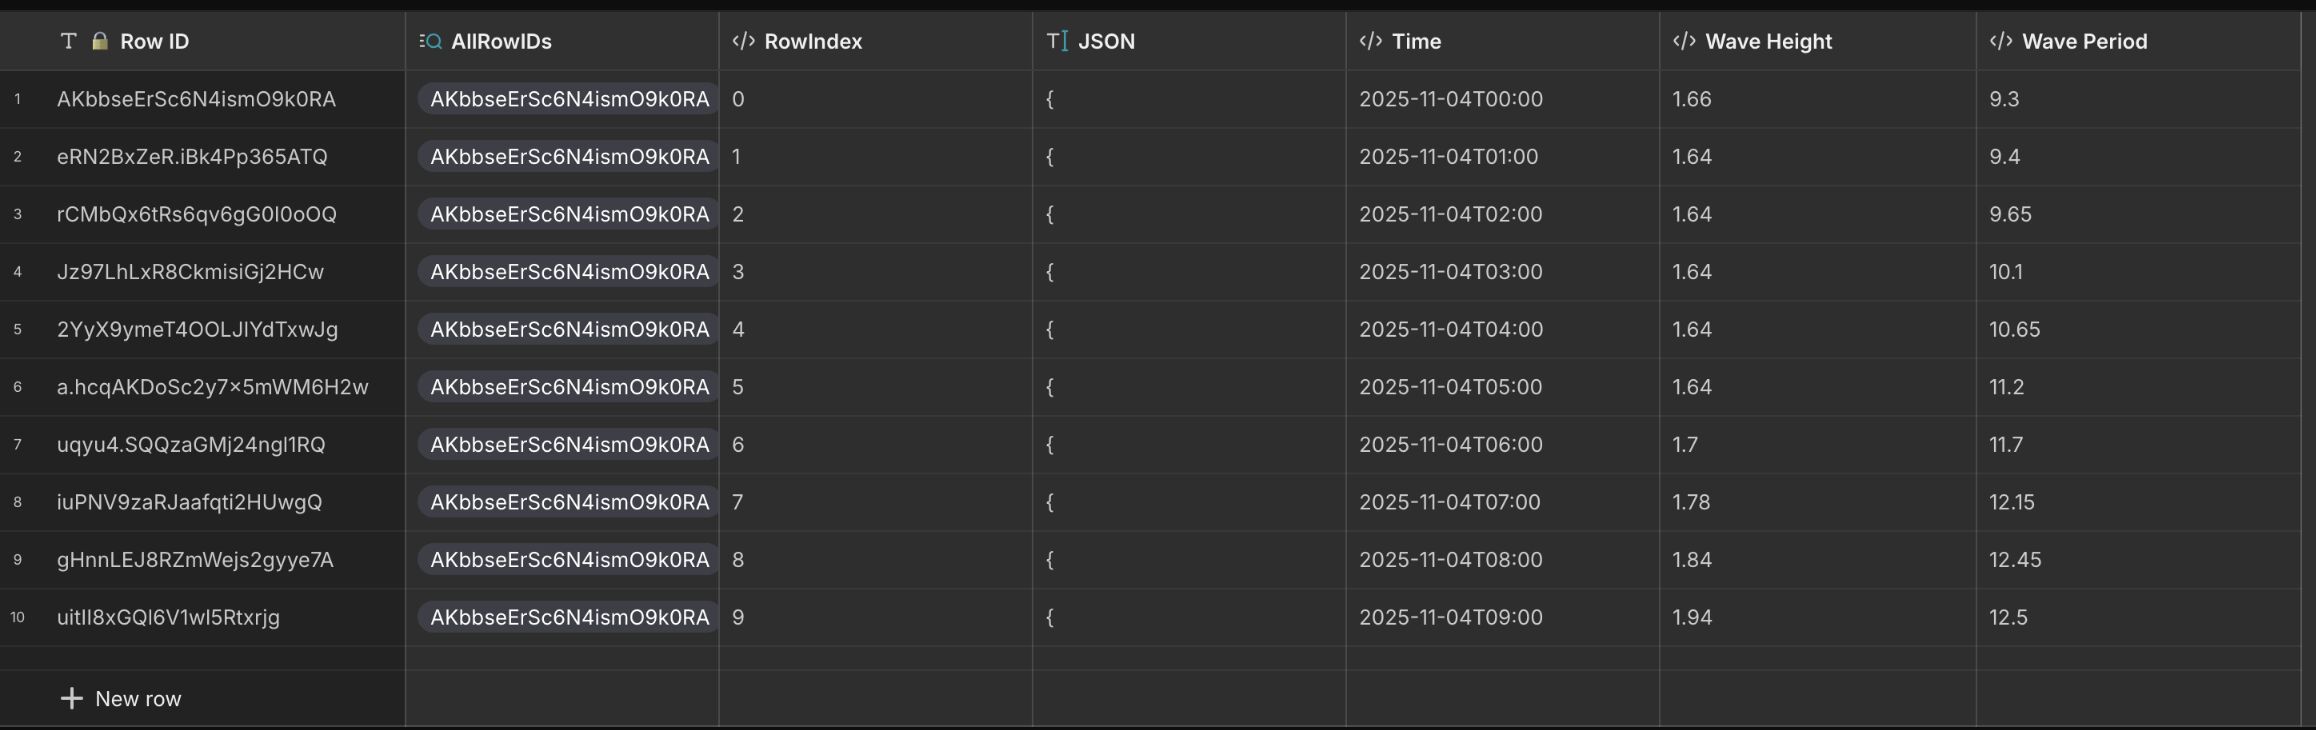Viewport: 2316px width, 730px height.
Task: Add a new row to the table
Action: [137, 698]
